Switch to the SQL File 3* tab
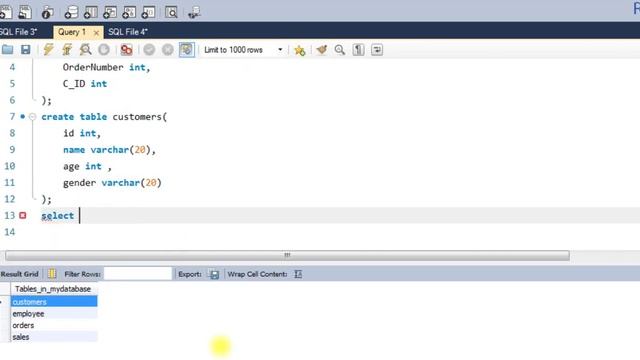This screenshot has width=640, height=360. point(18,32)
